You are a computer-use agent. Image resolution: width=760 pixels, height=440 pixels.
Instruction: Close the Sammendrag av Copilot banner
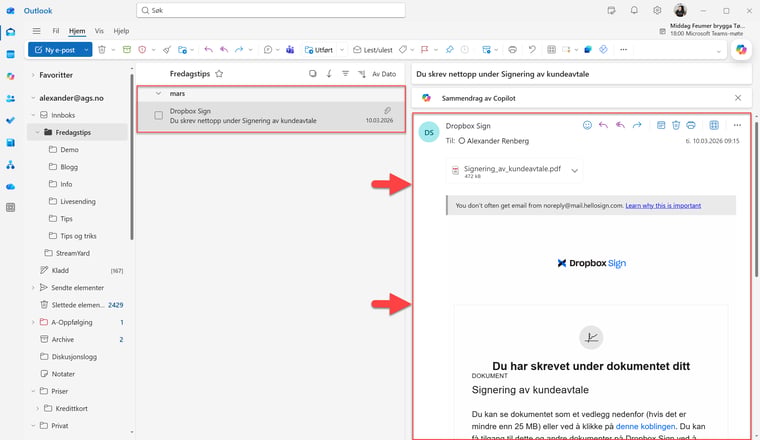pyautogui.click(x=738, y=98)
